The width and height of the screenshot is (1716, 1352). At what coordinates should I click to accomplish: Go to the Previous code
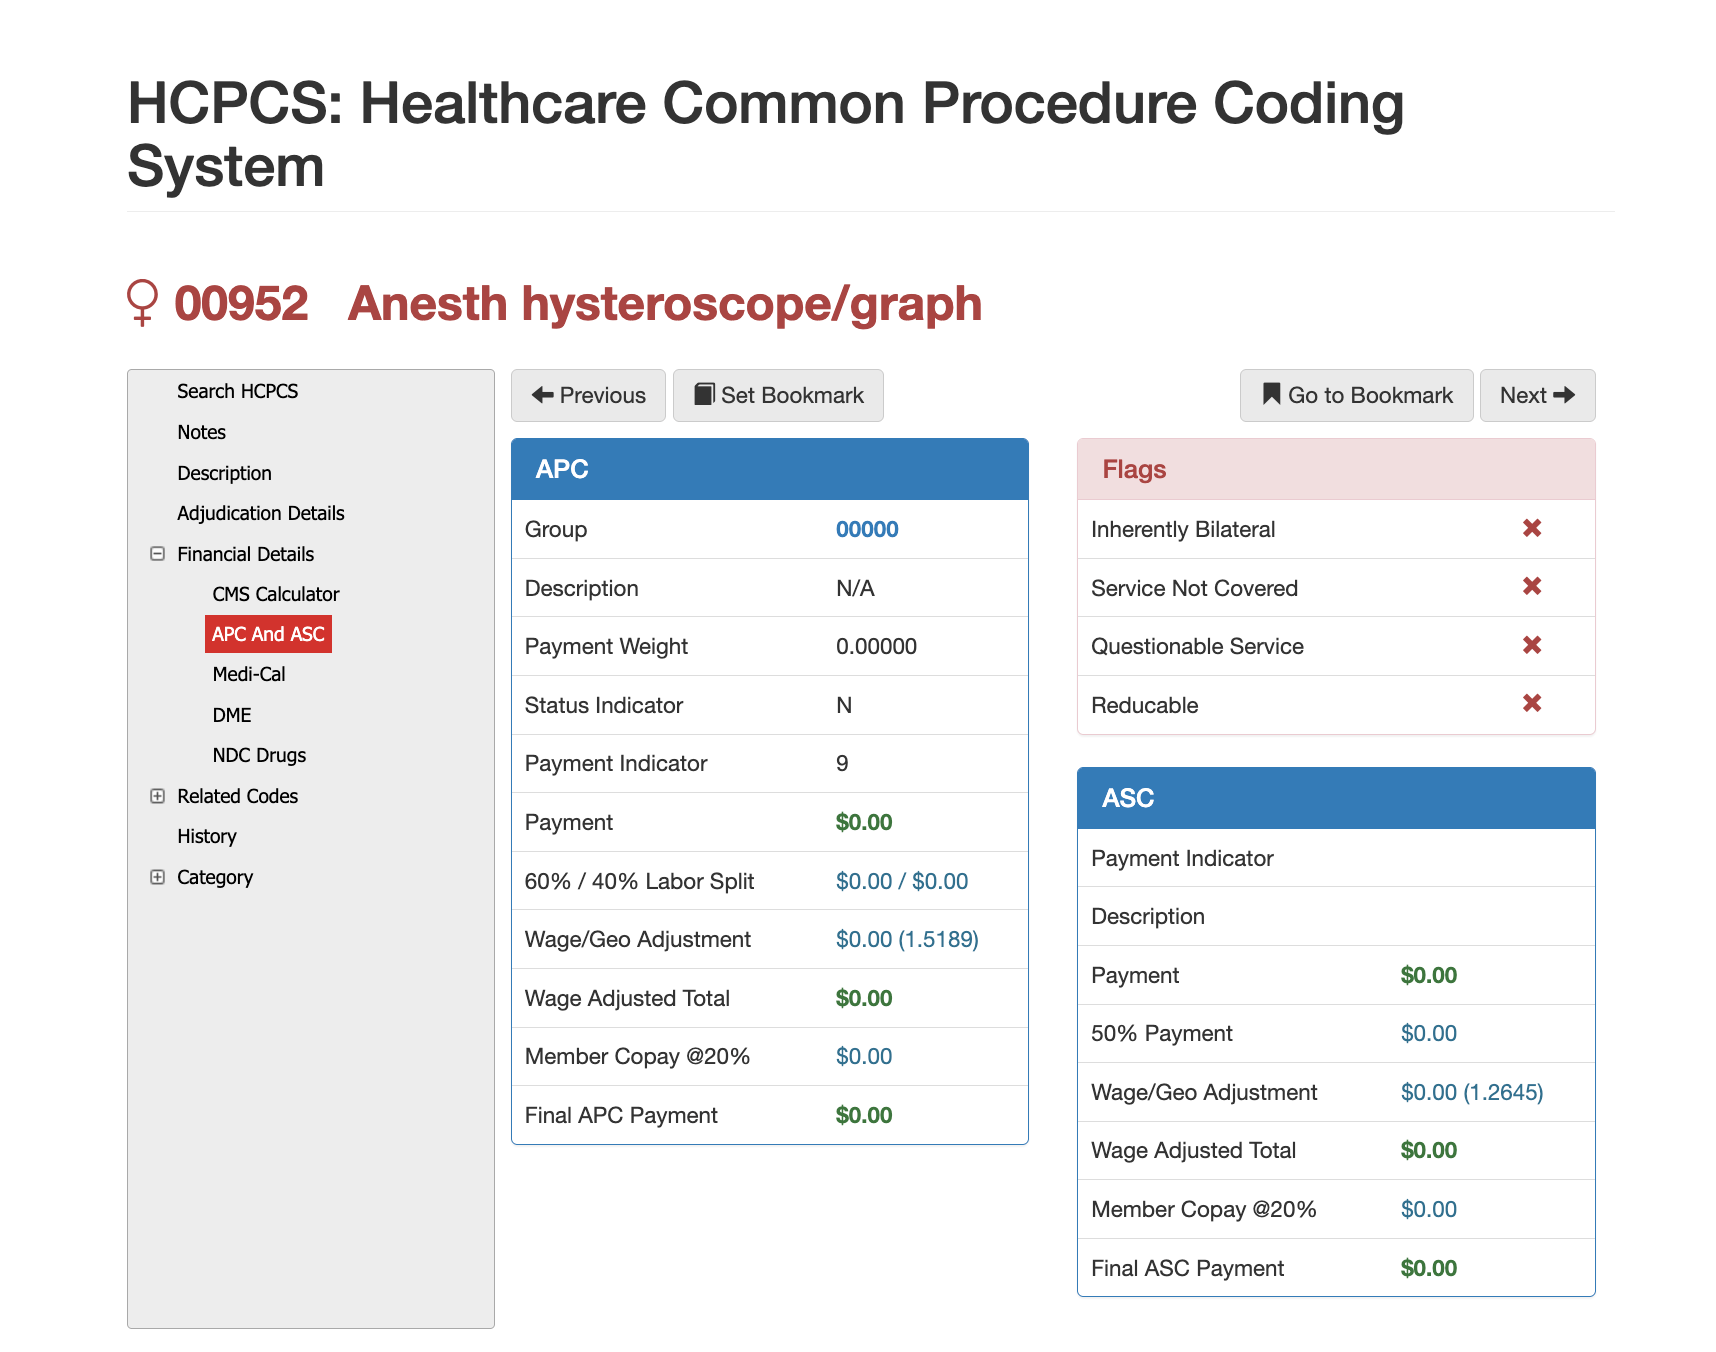point(588,395)
